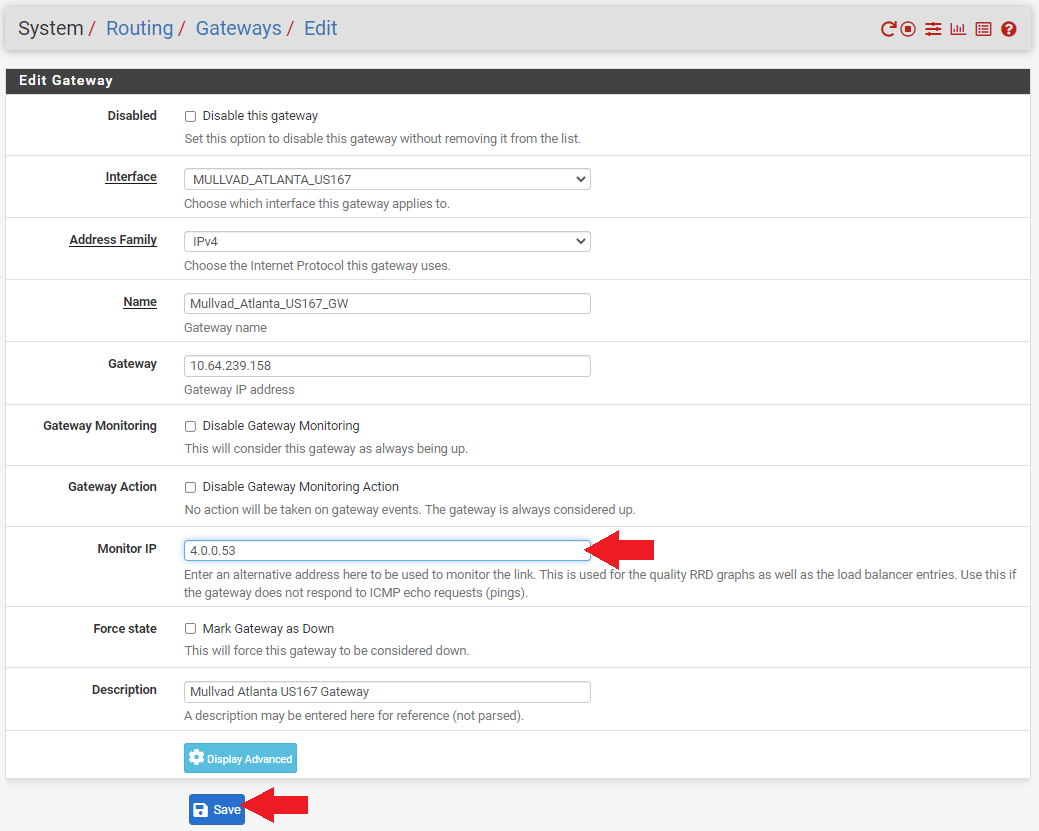Open the status graph chart icon
The height and width of the screenshot is (831, 1039).
958,28
